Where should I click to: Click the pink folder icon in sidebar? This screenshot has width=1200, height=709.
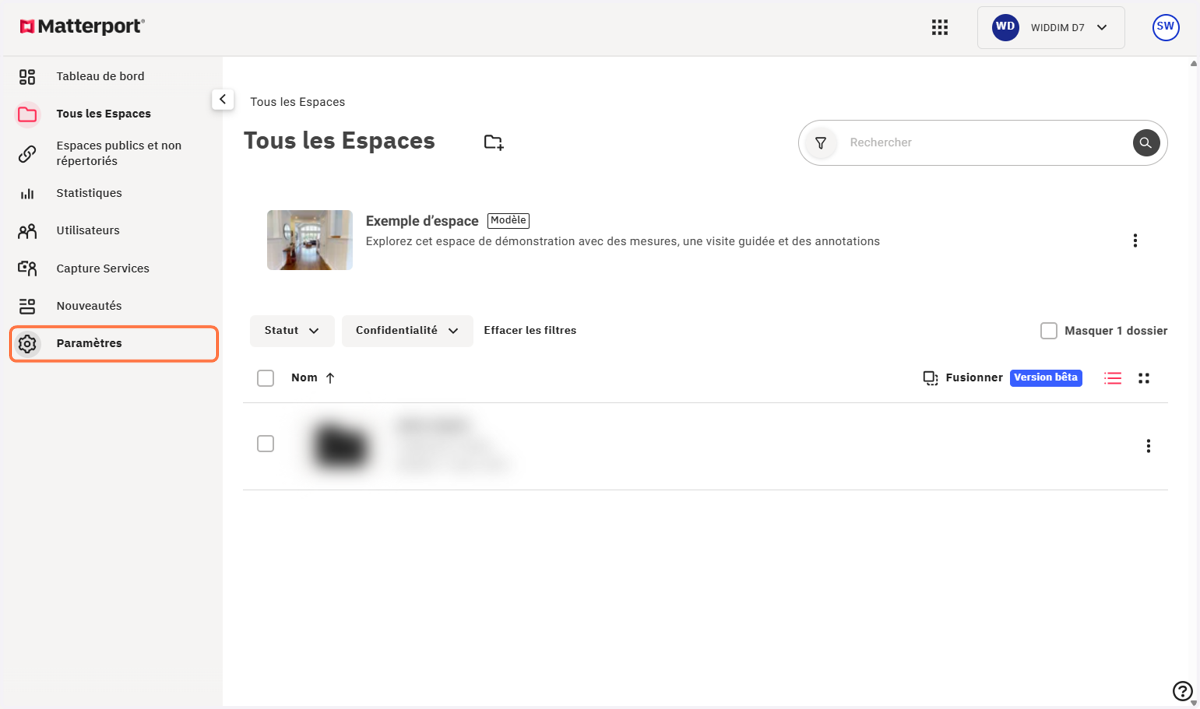[28, 114]
